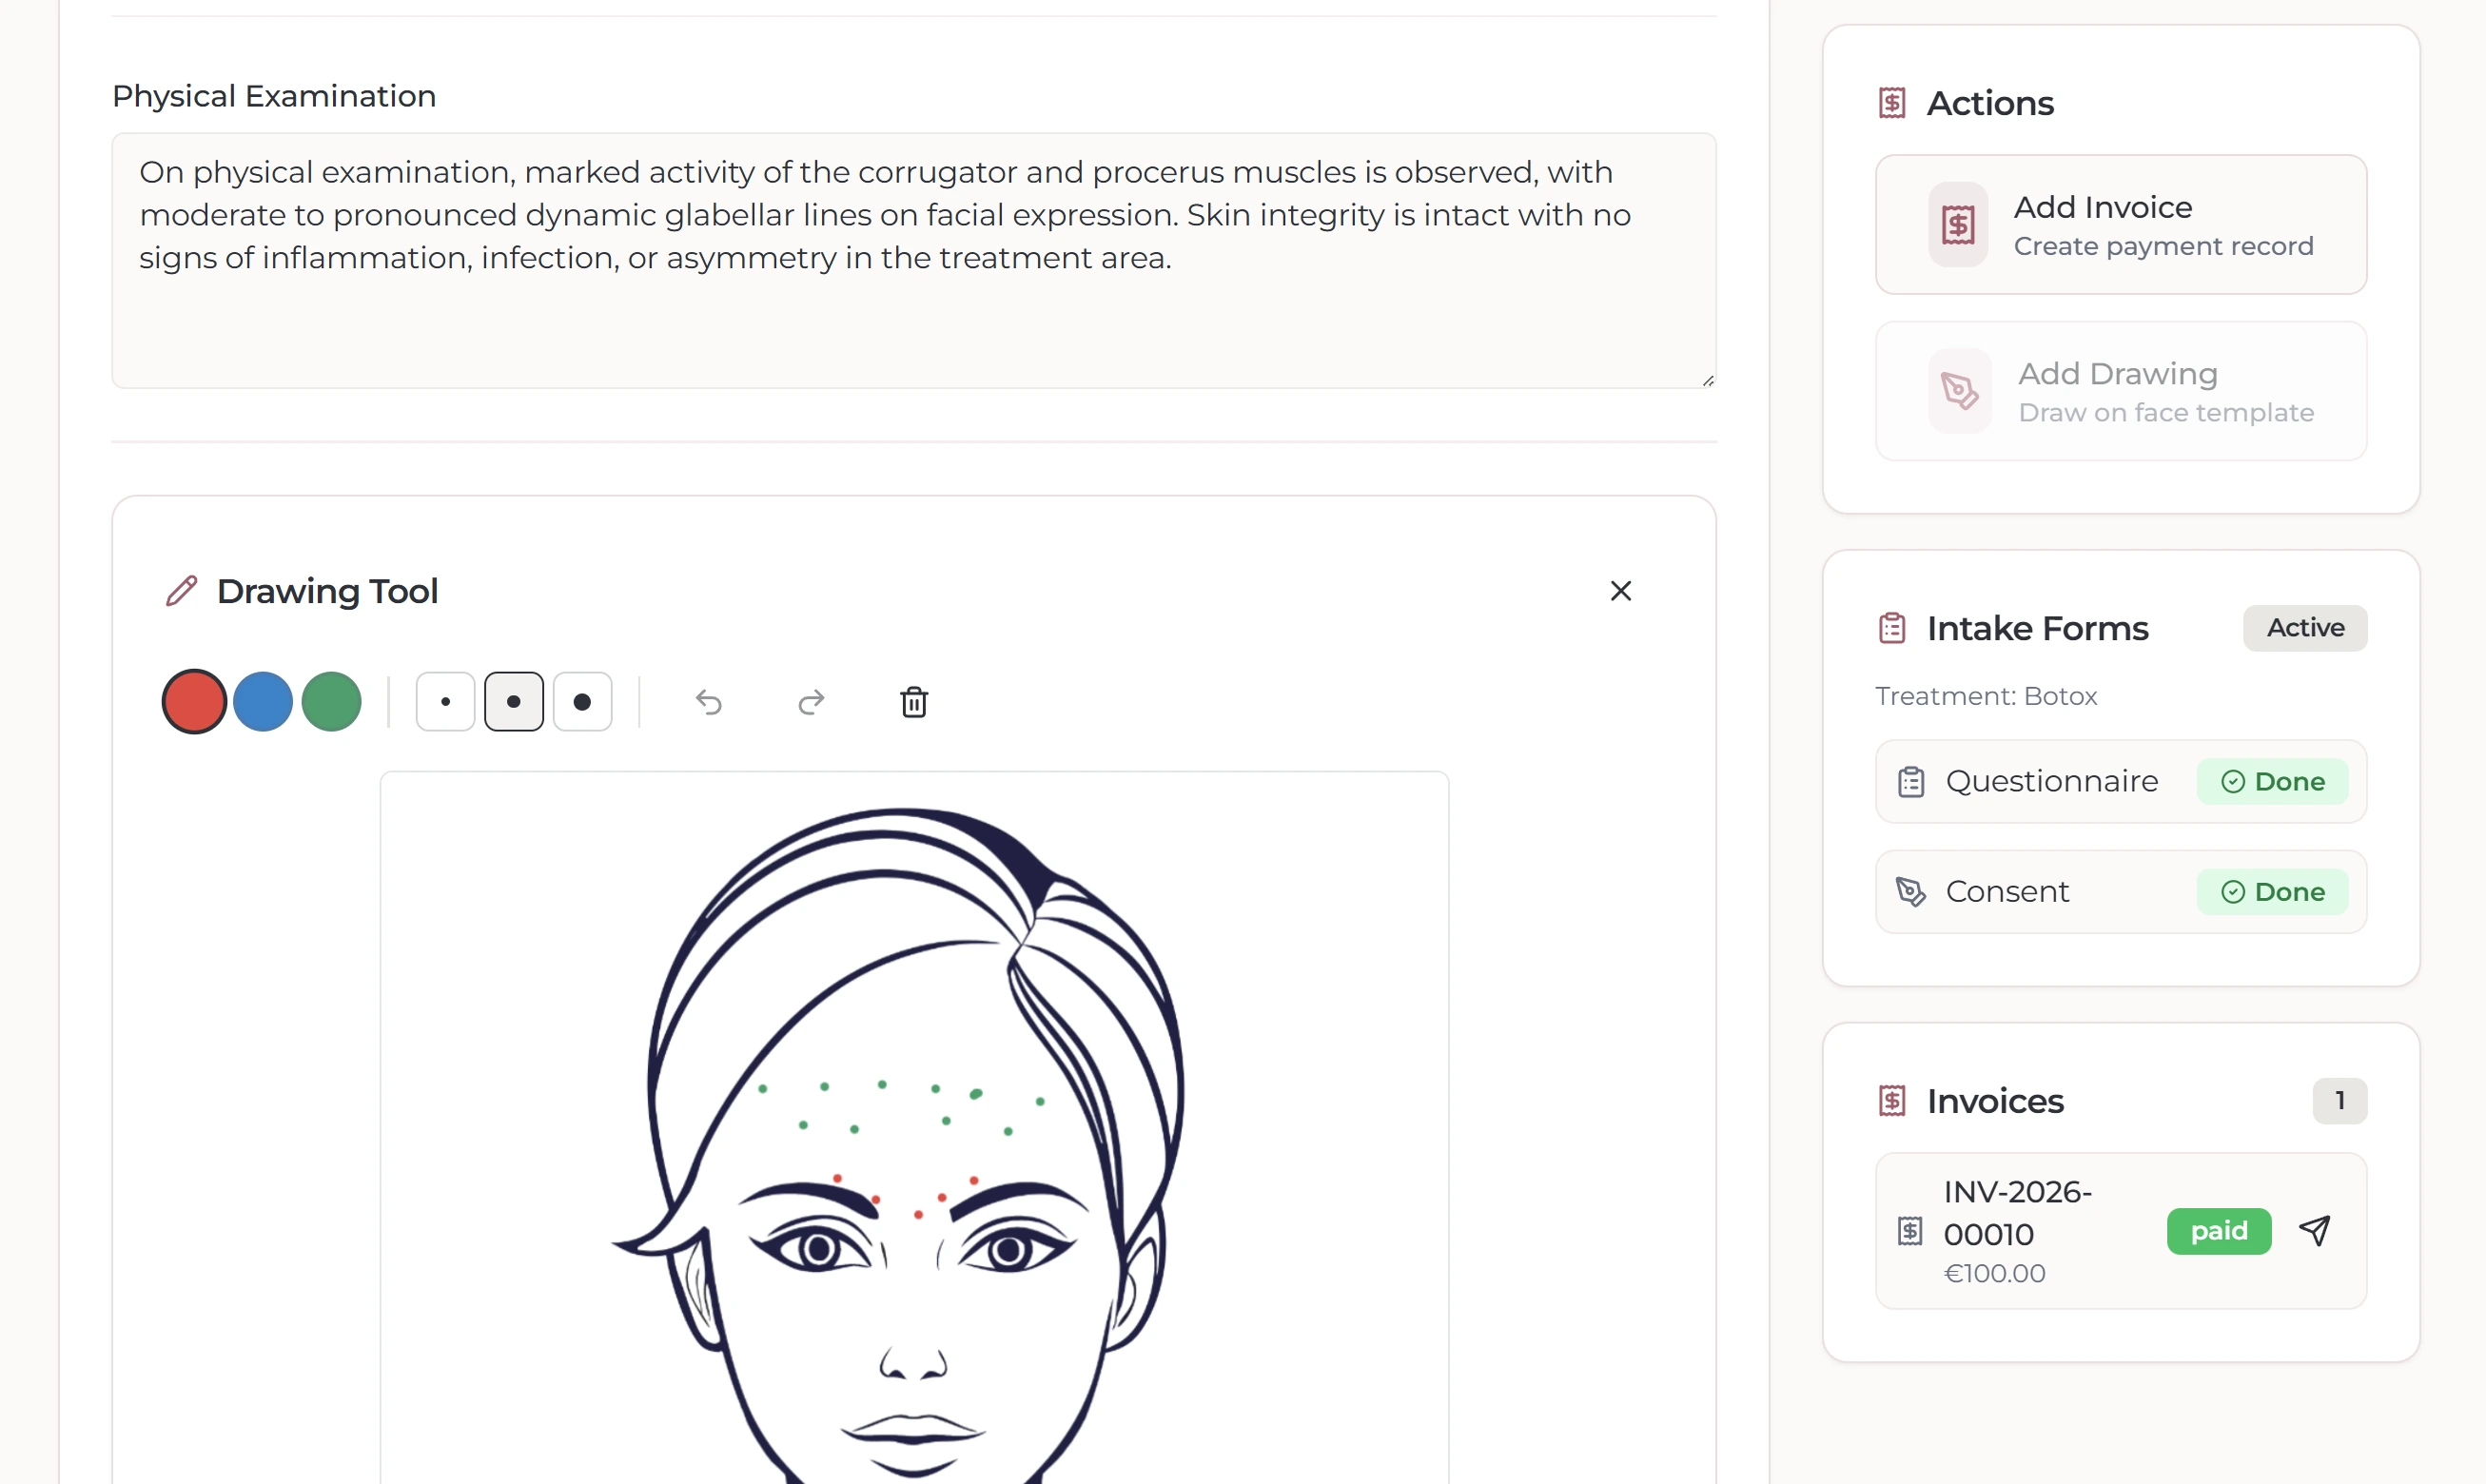This screenshot has width=2486, height=1484.
Task: Send invoice INV-2026-00010 via paper plane icon
Action: pos(2315,1230)
